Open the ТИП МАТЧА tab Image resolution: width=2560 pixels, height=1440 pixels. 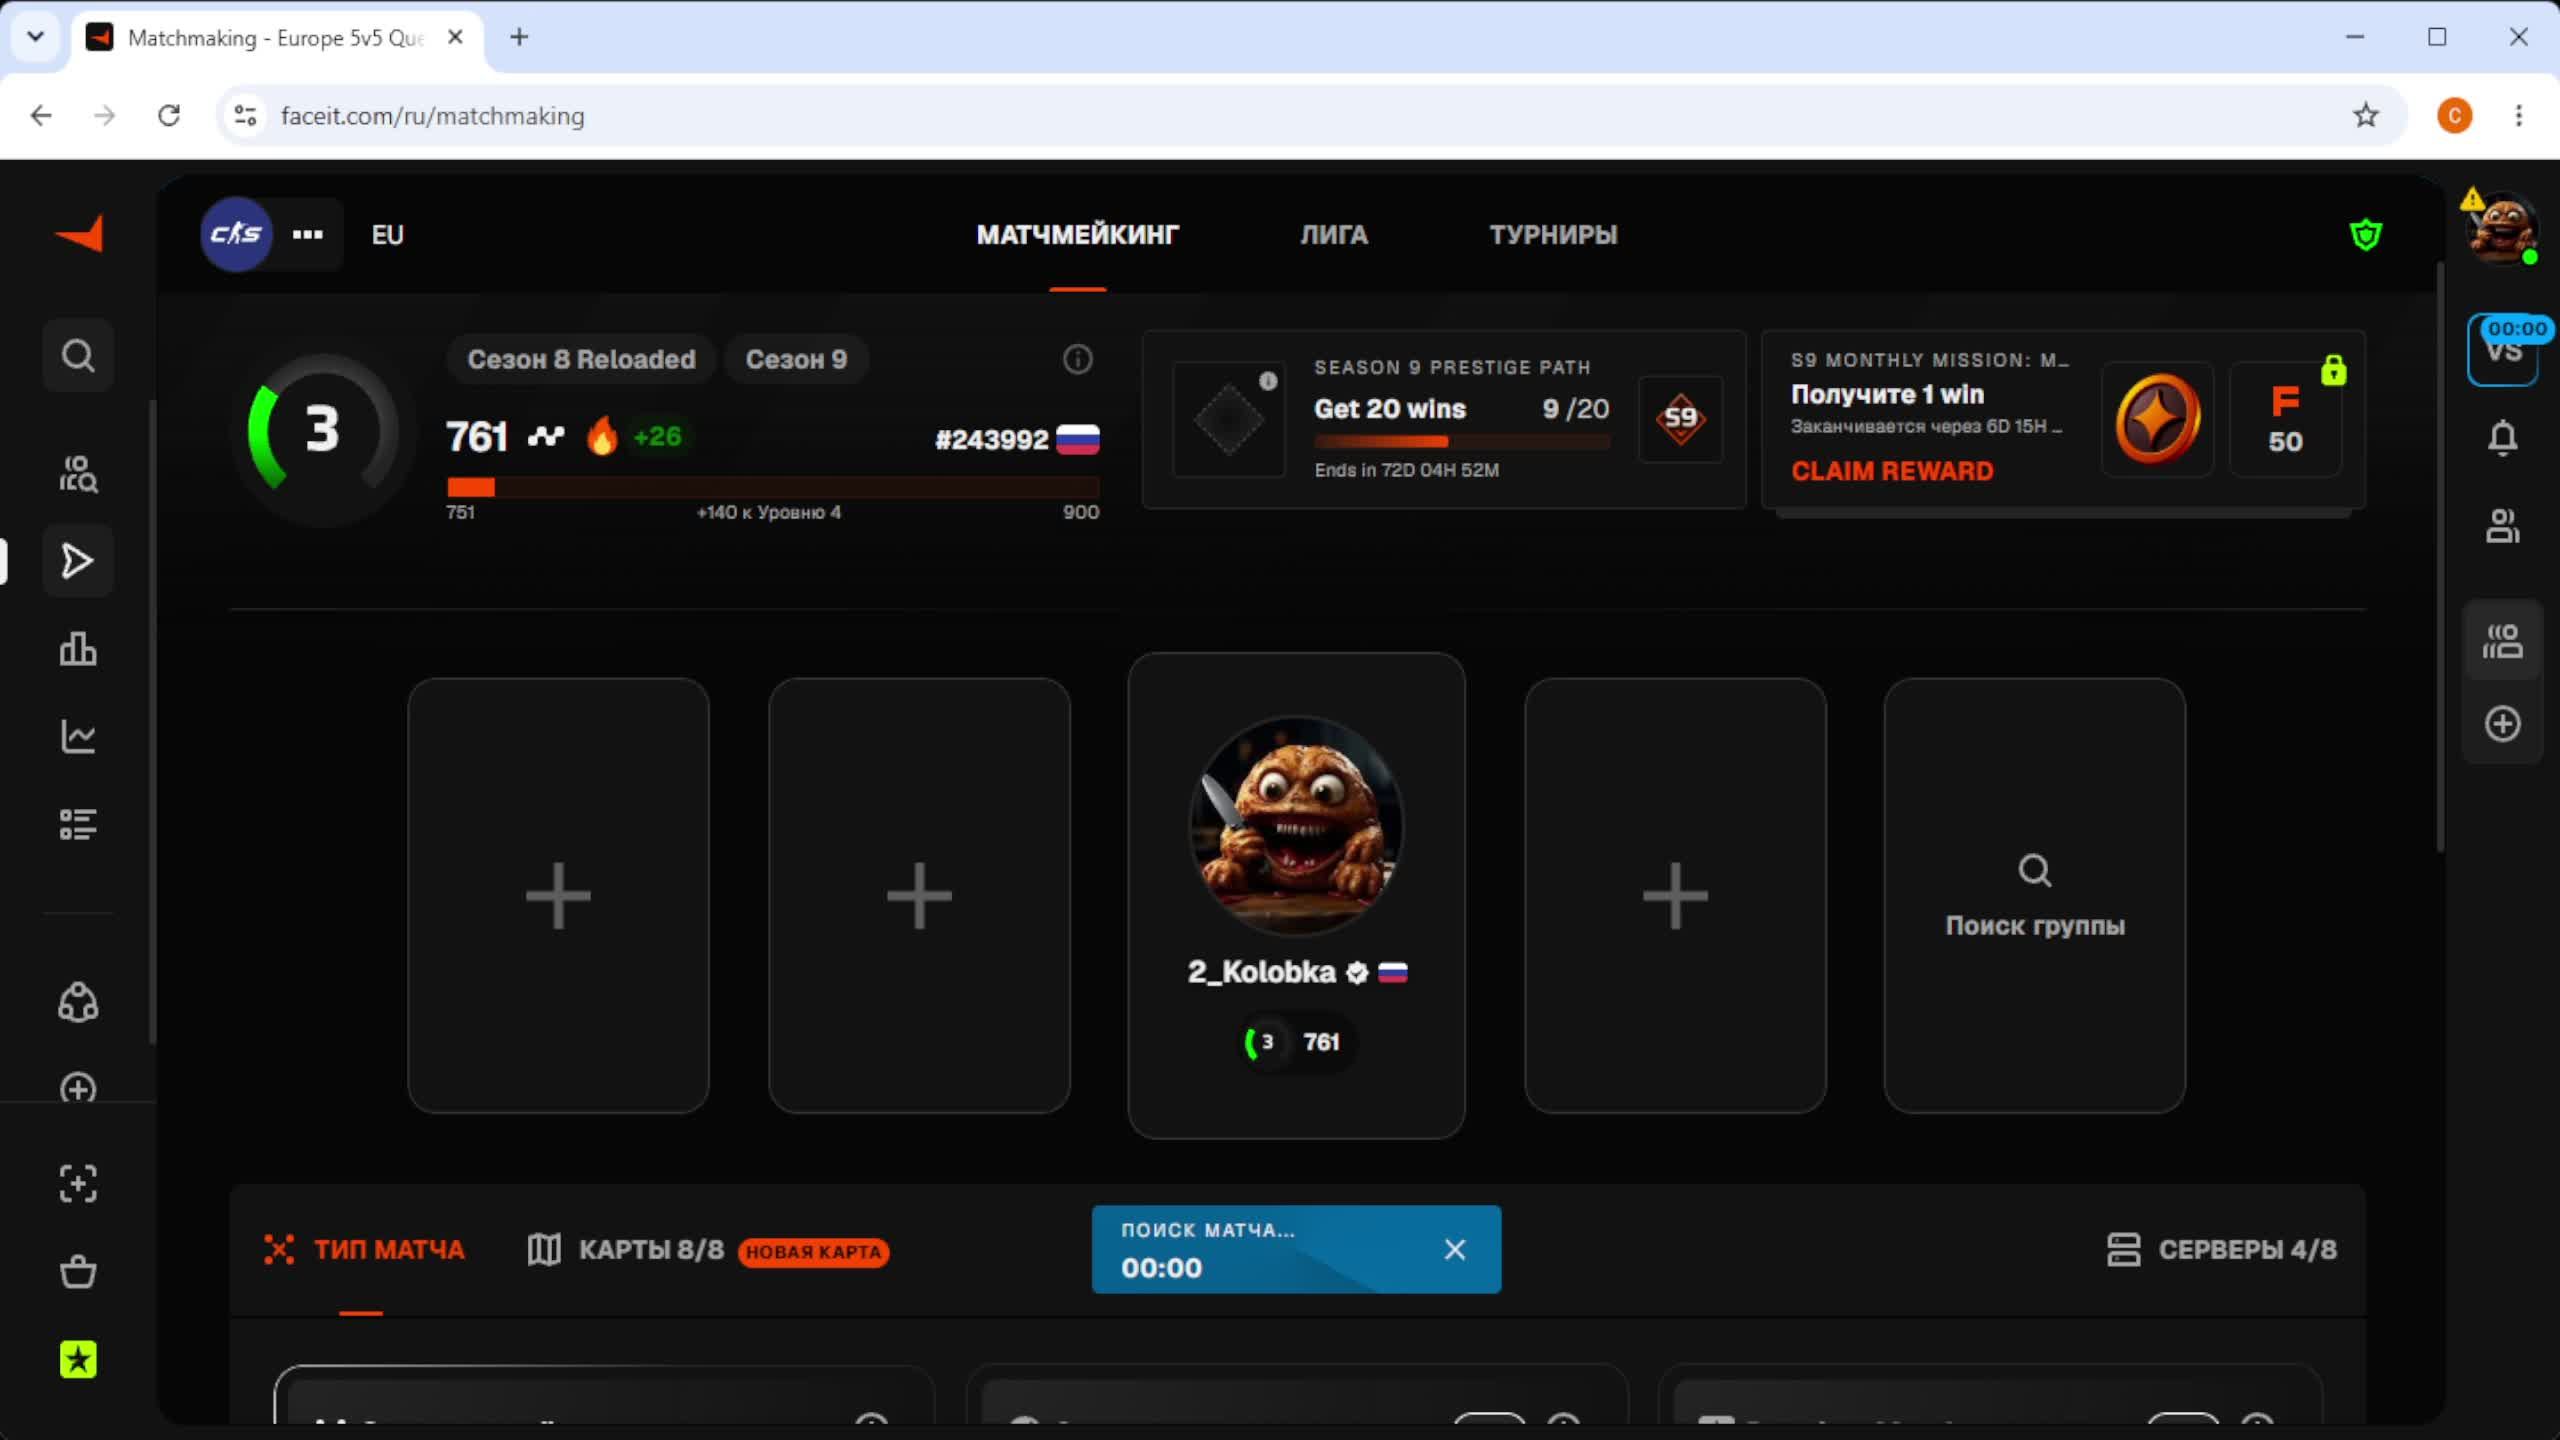364,1250
